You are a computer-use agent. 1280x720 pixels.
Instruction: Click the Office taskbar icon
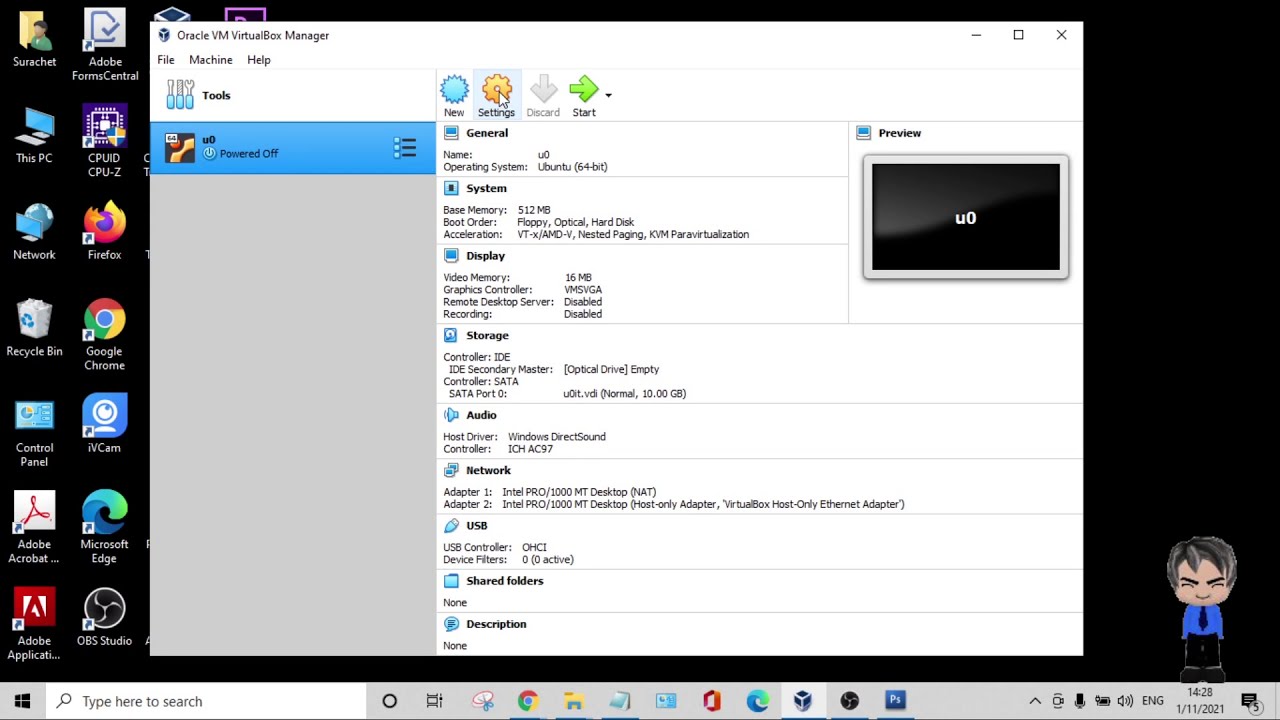coord(711,701)
